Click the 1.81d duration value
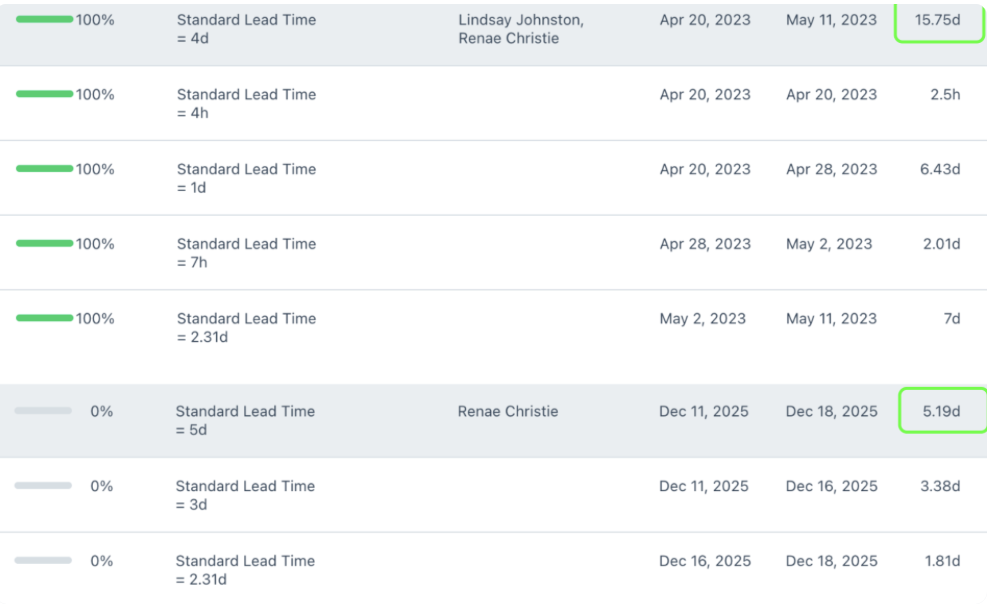This screenshot has width=990, height=616. coord(942,561)
